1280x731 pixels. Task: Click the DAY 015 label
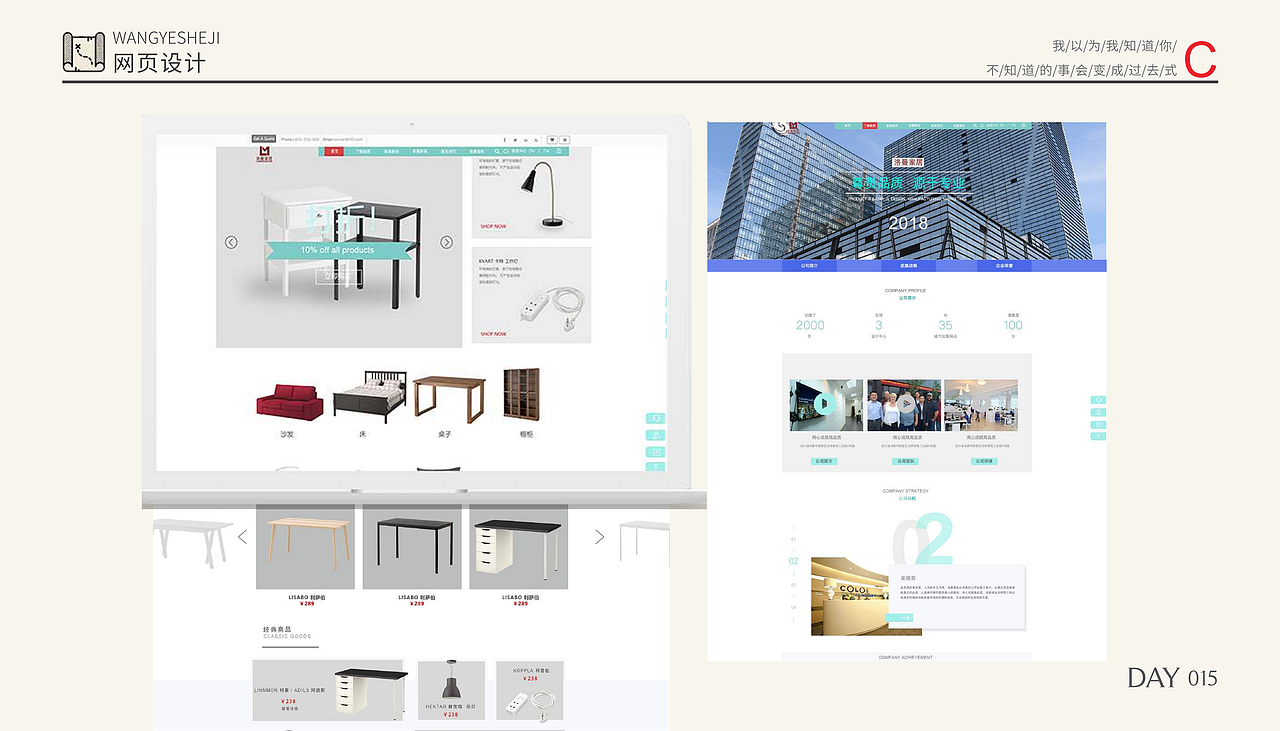tap(1173, 678)
